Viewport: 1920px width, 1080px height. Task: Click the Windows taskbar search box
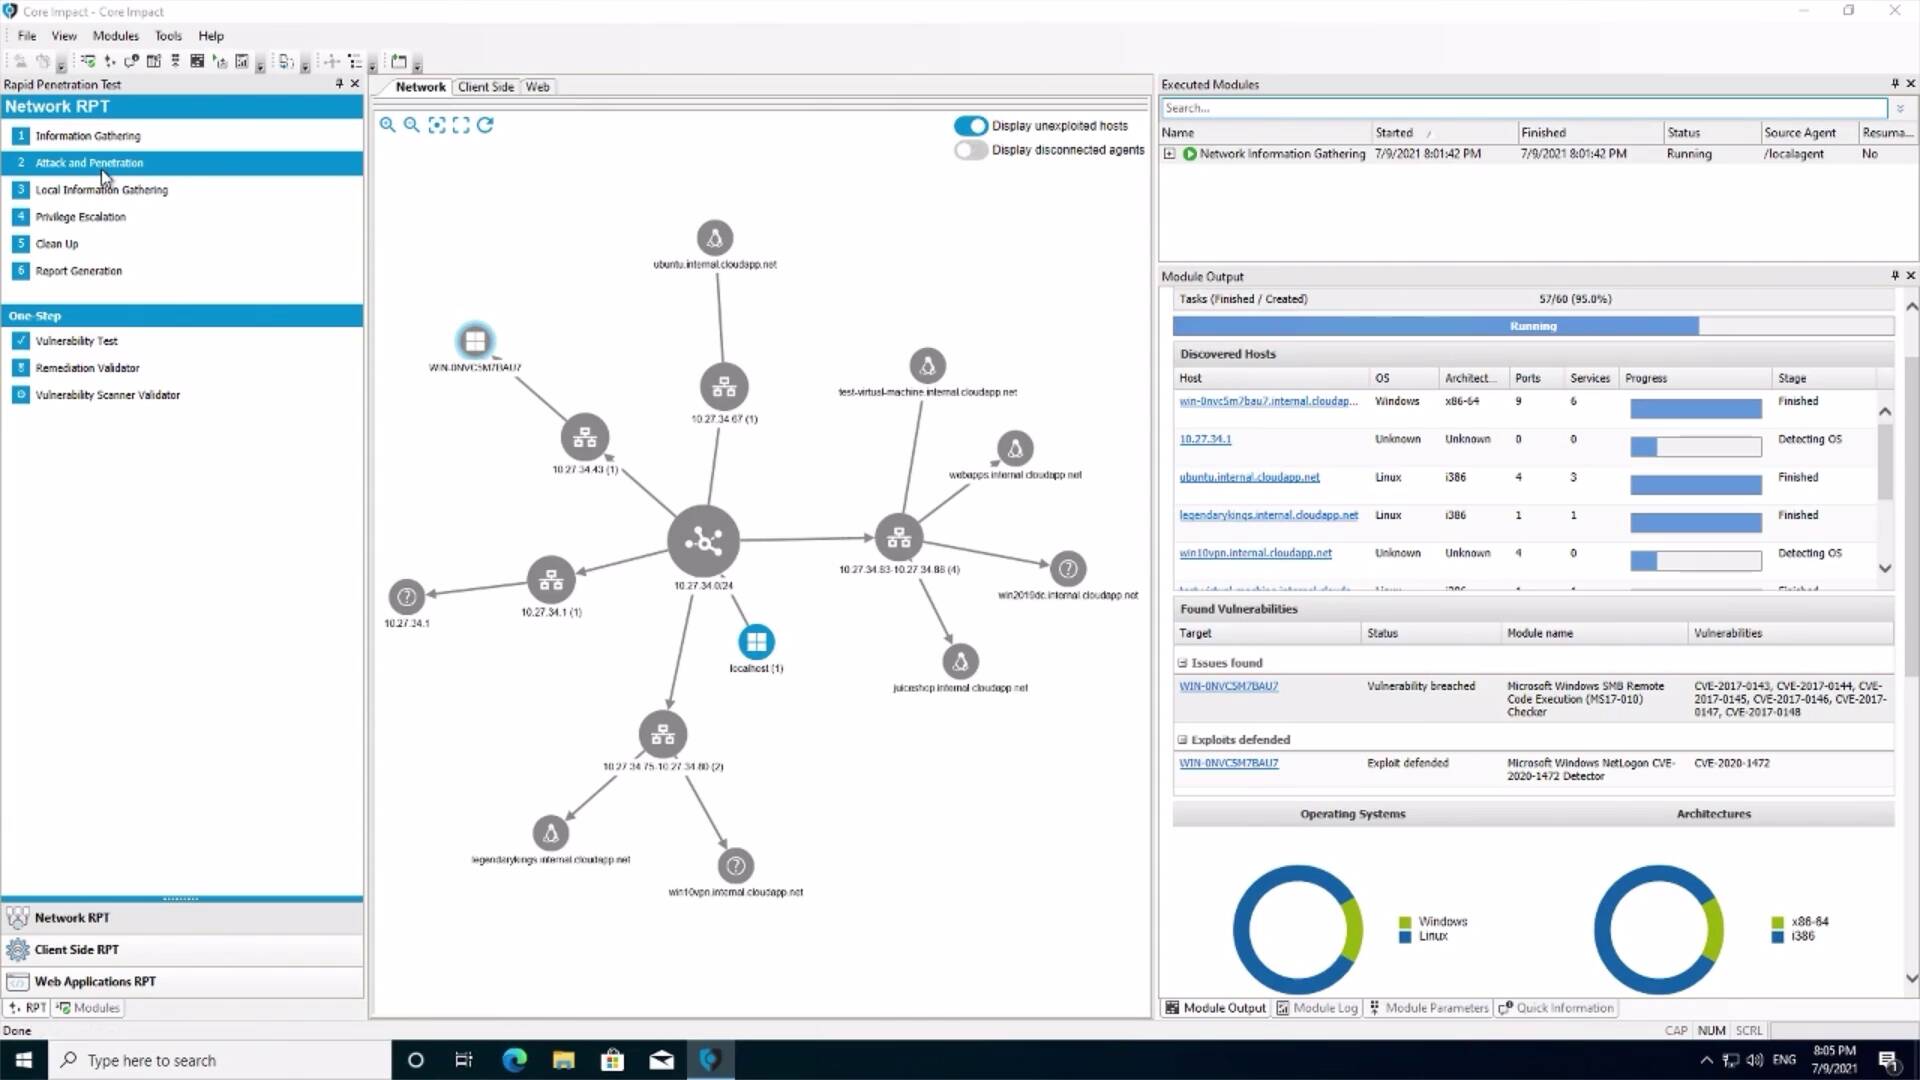pyautogui.click(x=220, y=1060)
